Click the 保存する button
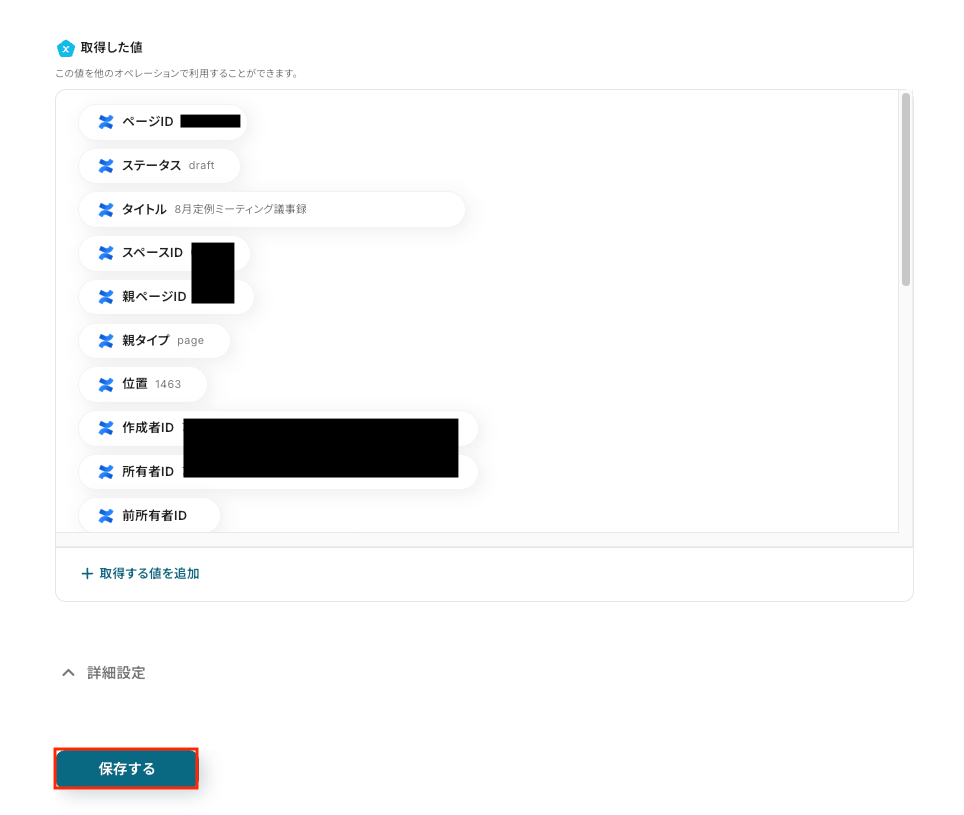This screenshot has height=815, width=964. tap(126, 768)
